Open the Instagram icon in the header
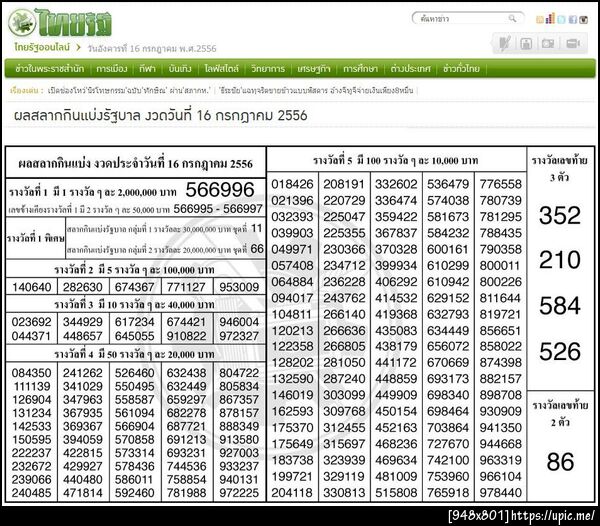Image resolution: width=600 pixels, height=526 pixels. click(x=584, y=20)
